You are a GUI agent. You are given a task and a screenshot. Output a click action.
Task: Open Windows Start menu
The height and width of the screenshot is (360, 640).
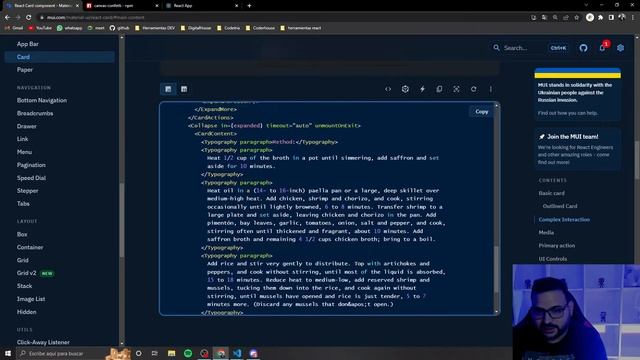[x=7, y=353]
